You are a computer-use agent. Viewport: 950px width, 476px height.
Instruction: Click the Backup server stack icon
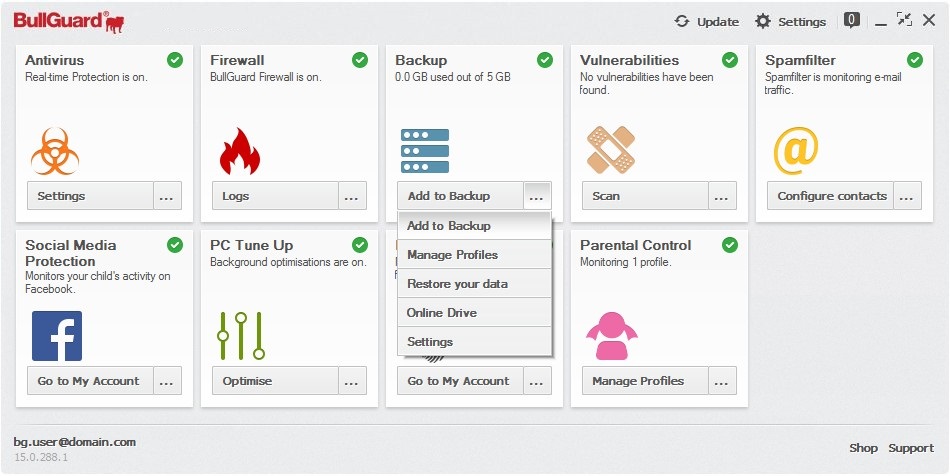[425, 151]
